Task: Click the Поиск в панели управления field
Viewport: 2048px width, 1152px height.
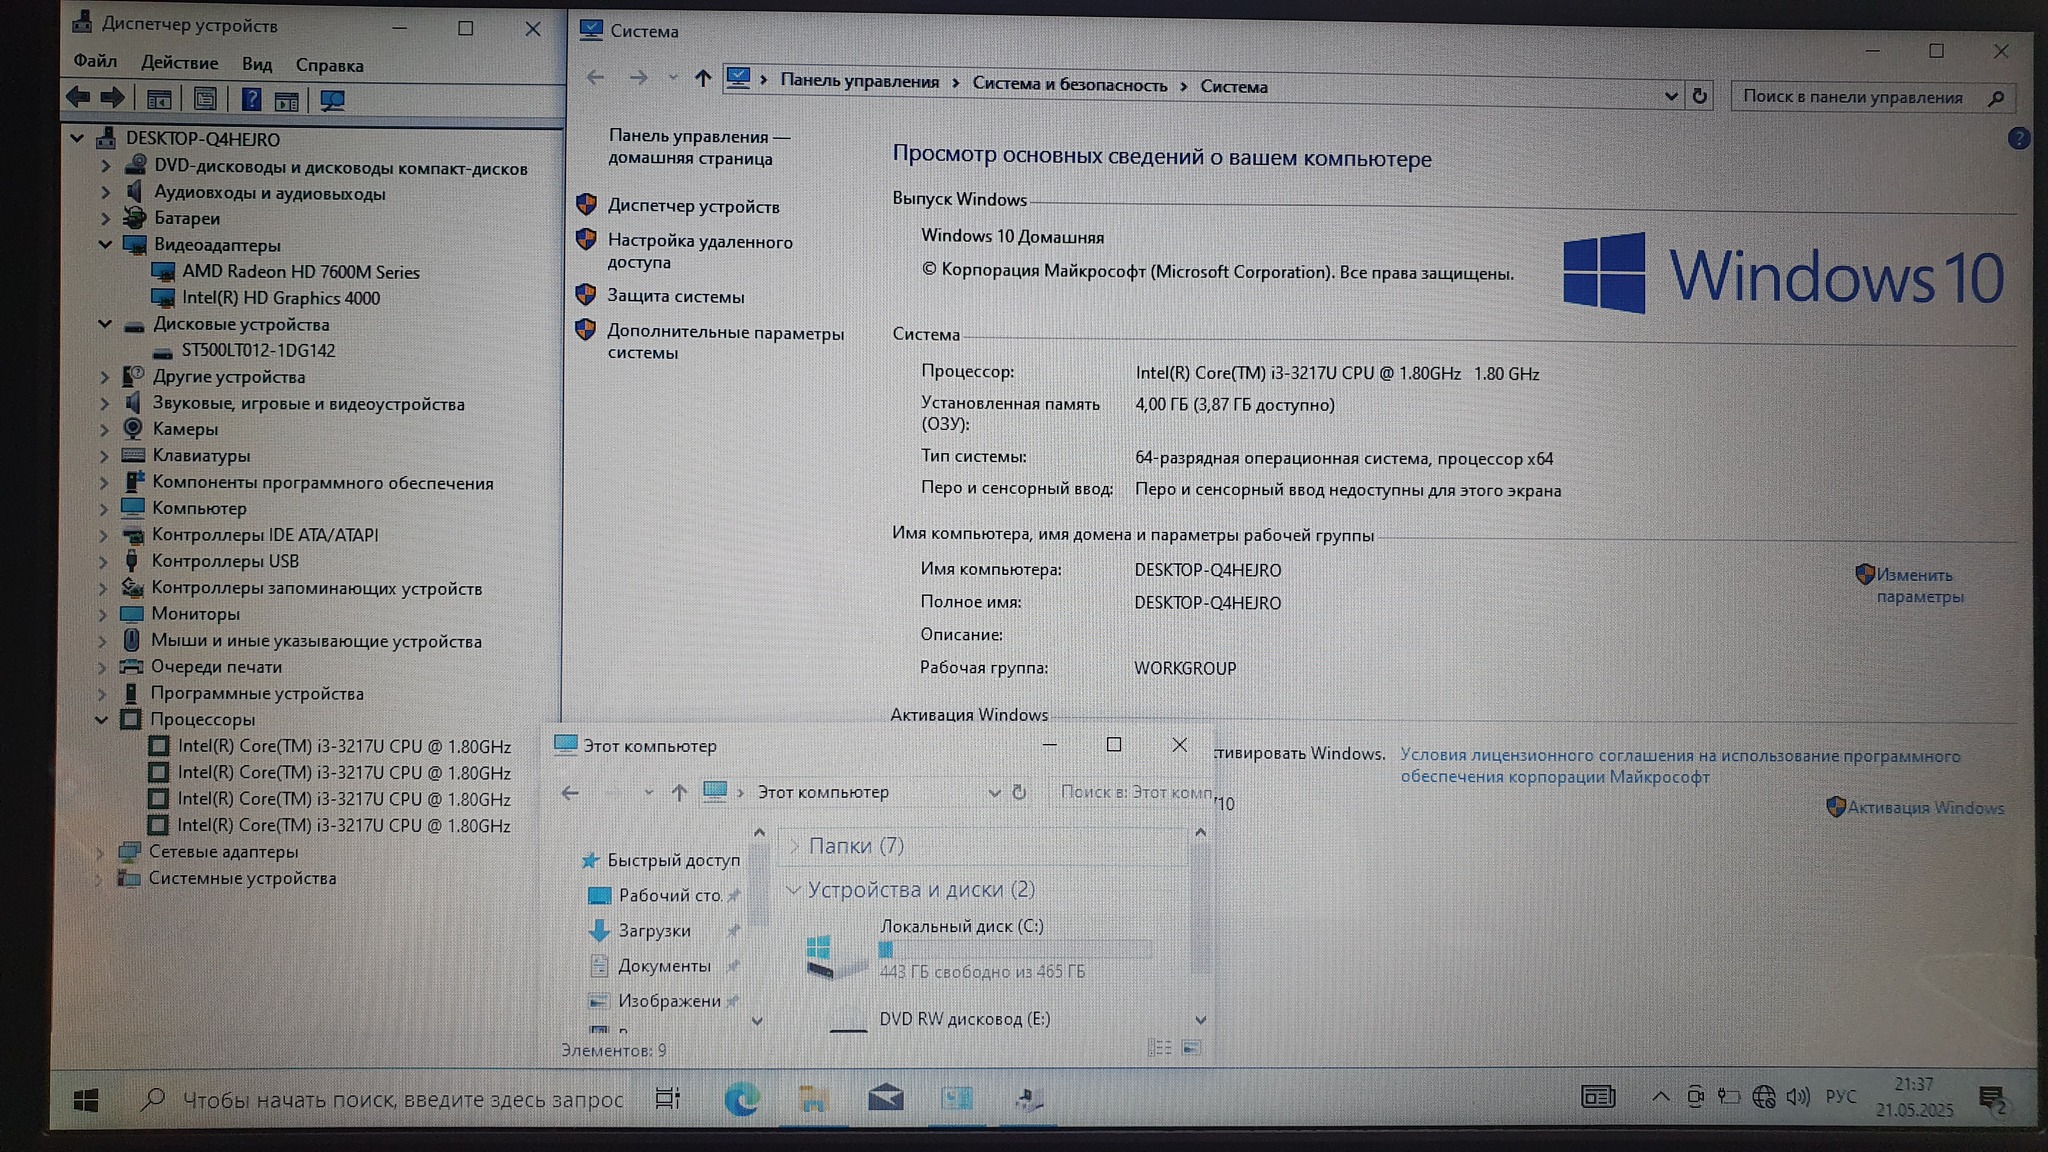Action: (1852, 97)
